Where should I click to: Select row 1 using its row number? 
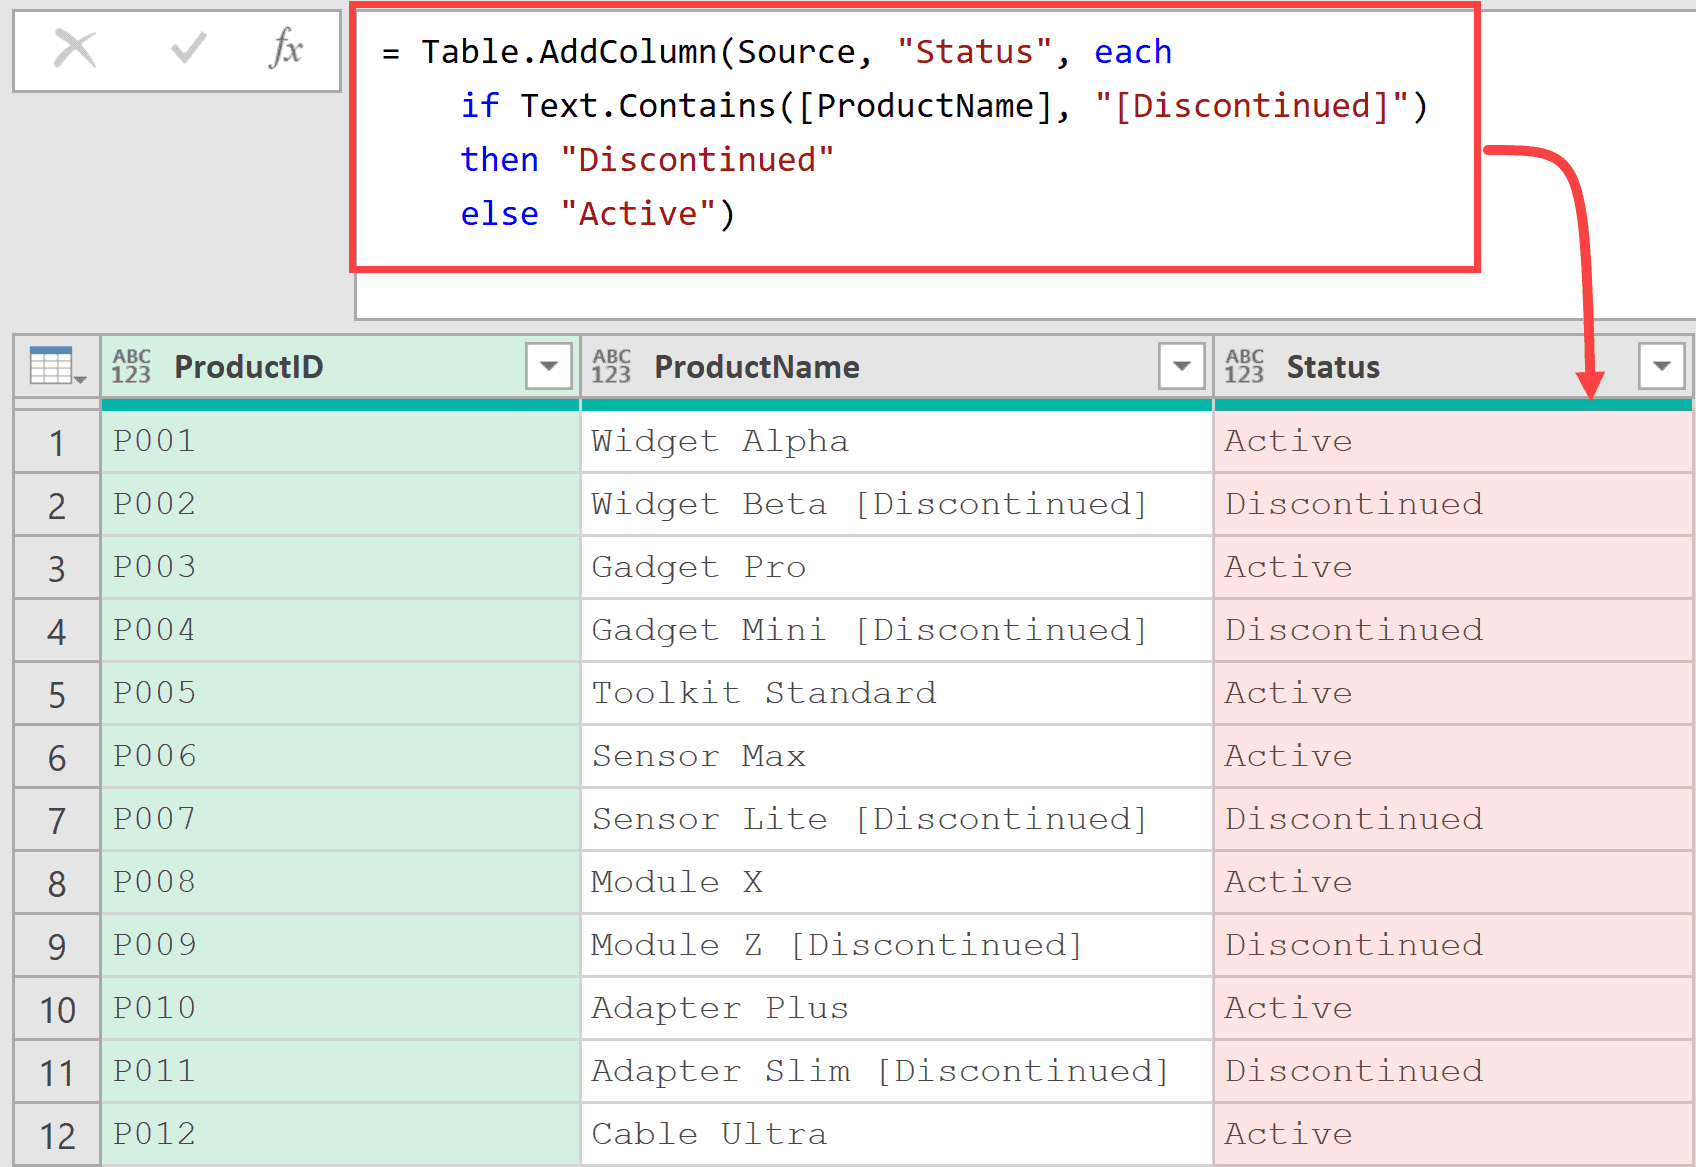pos(56,441)
